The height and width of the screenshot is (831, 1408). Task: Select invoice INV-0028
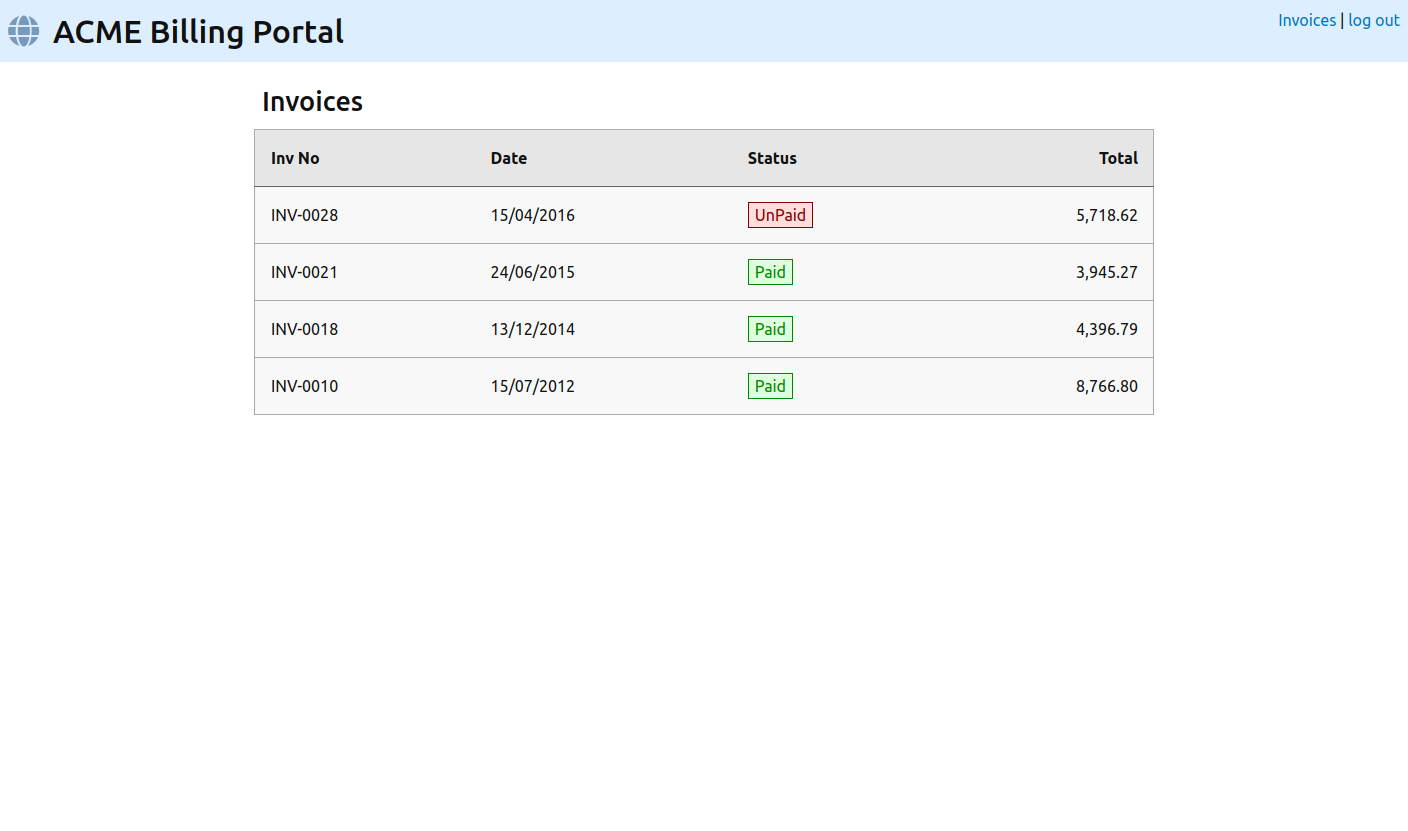coord(305,215)
